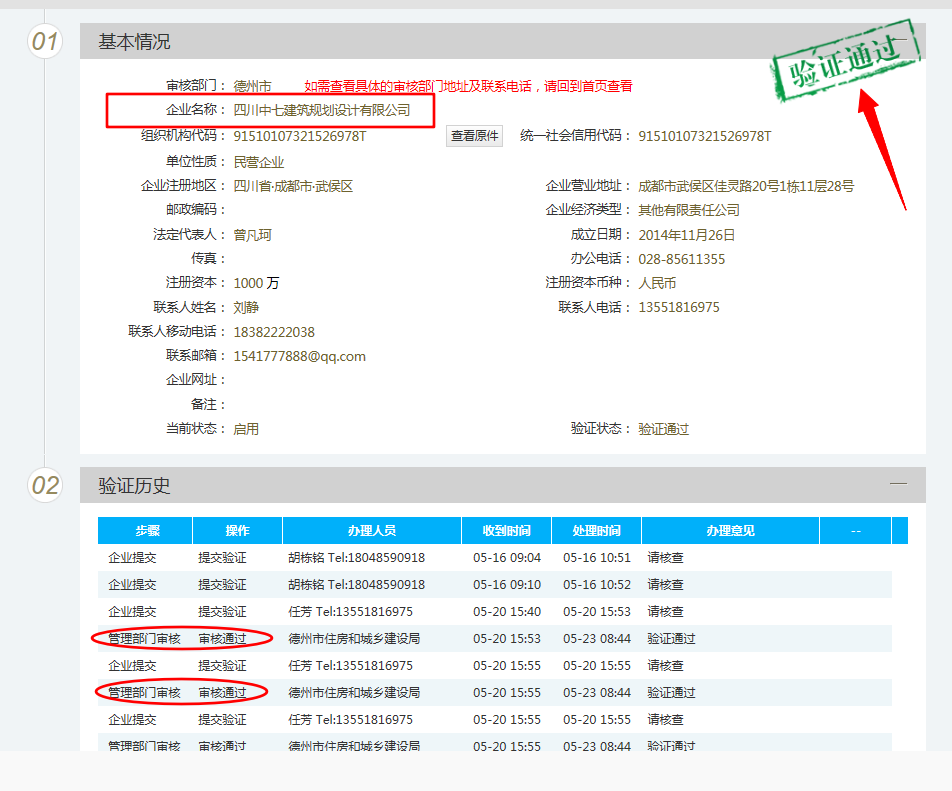Click the 02 section number badge
This screenshot has height=791, width=952.
click(x=45, y=486)
